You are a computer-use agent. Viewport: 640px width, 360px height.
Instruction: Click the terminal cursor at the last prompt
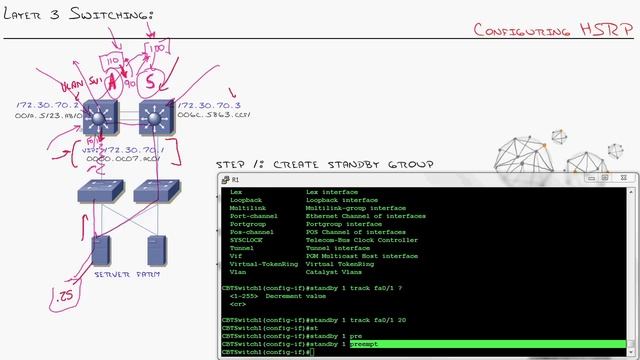pos(312,352)
